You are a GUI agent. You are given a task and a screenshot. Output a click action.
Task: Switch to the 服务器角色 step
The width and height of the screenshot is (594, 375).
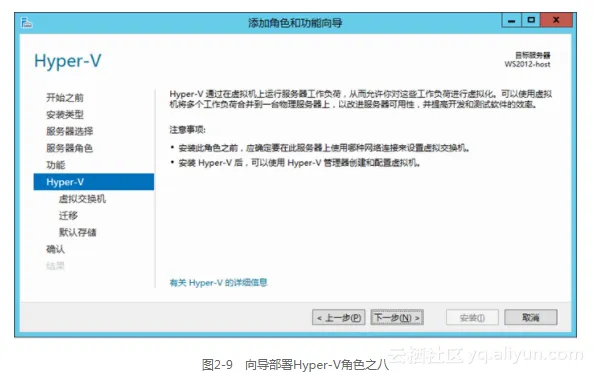[70, 148]
